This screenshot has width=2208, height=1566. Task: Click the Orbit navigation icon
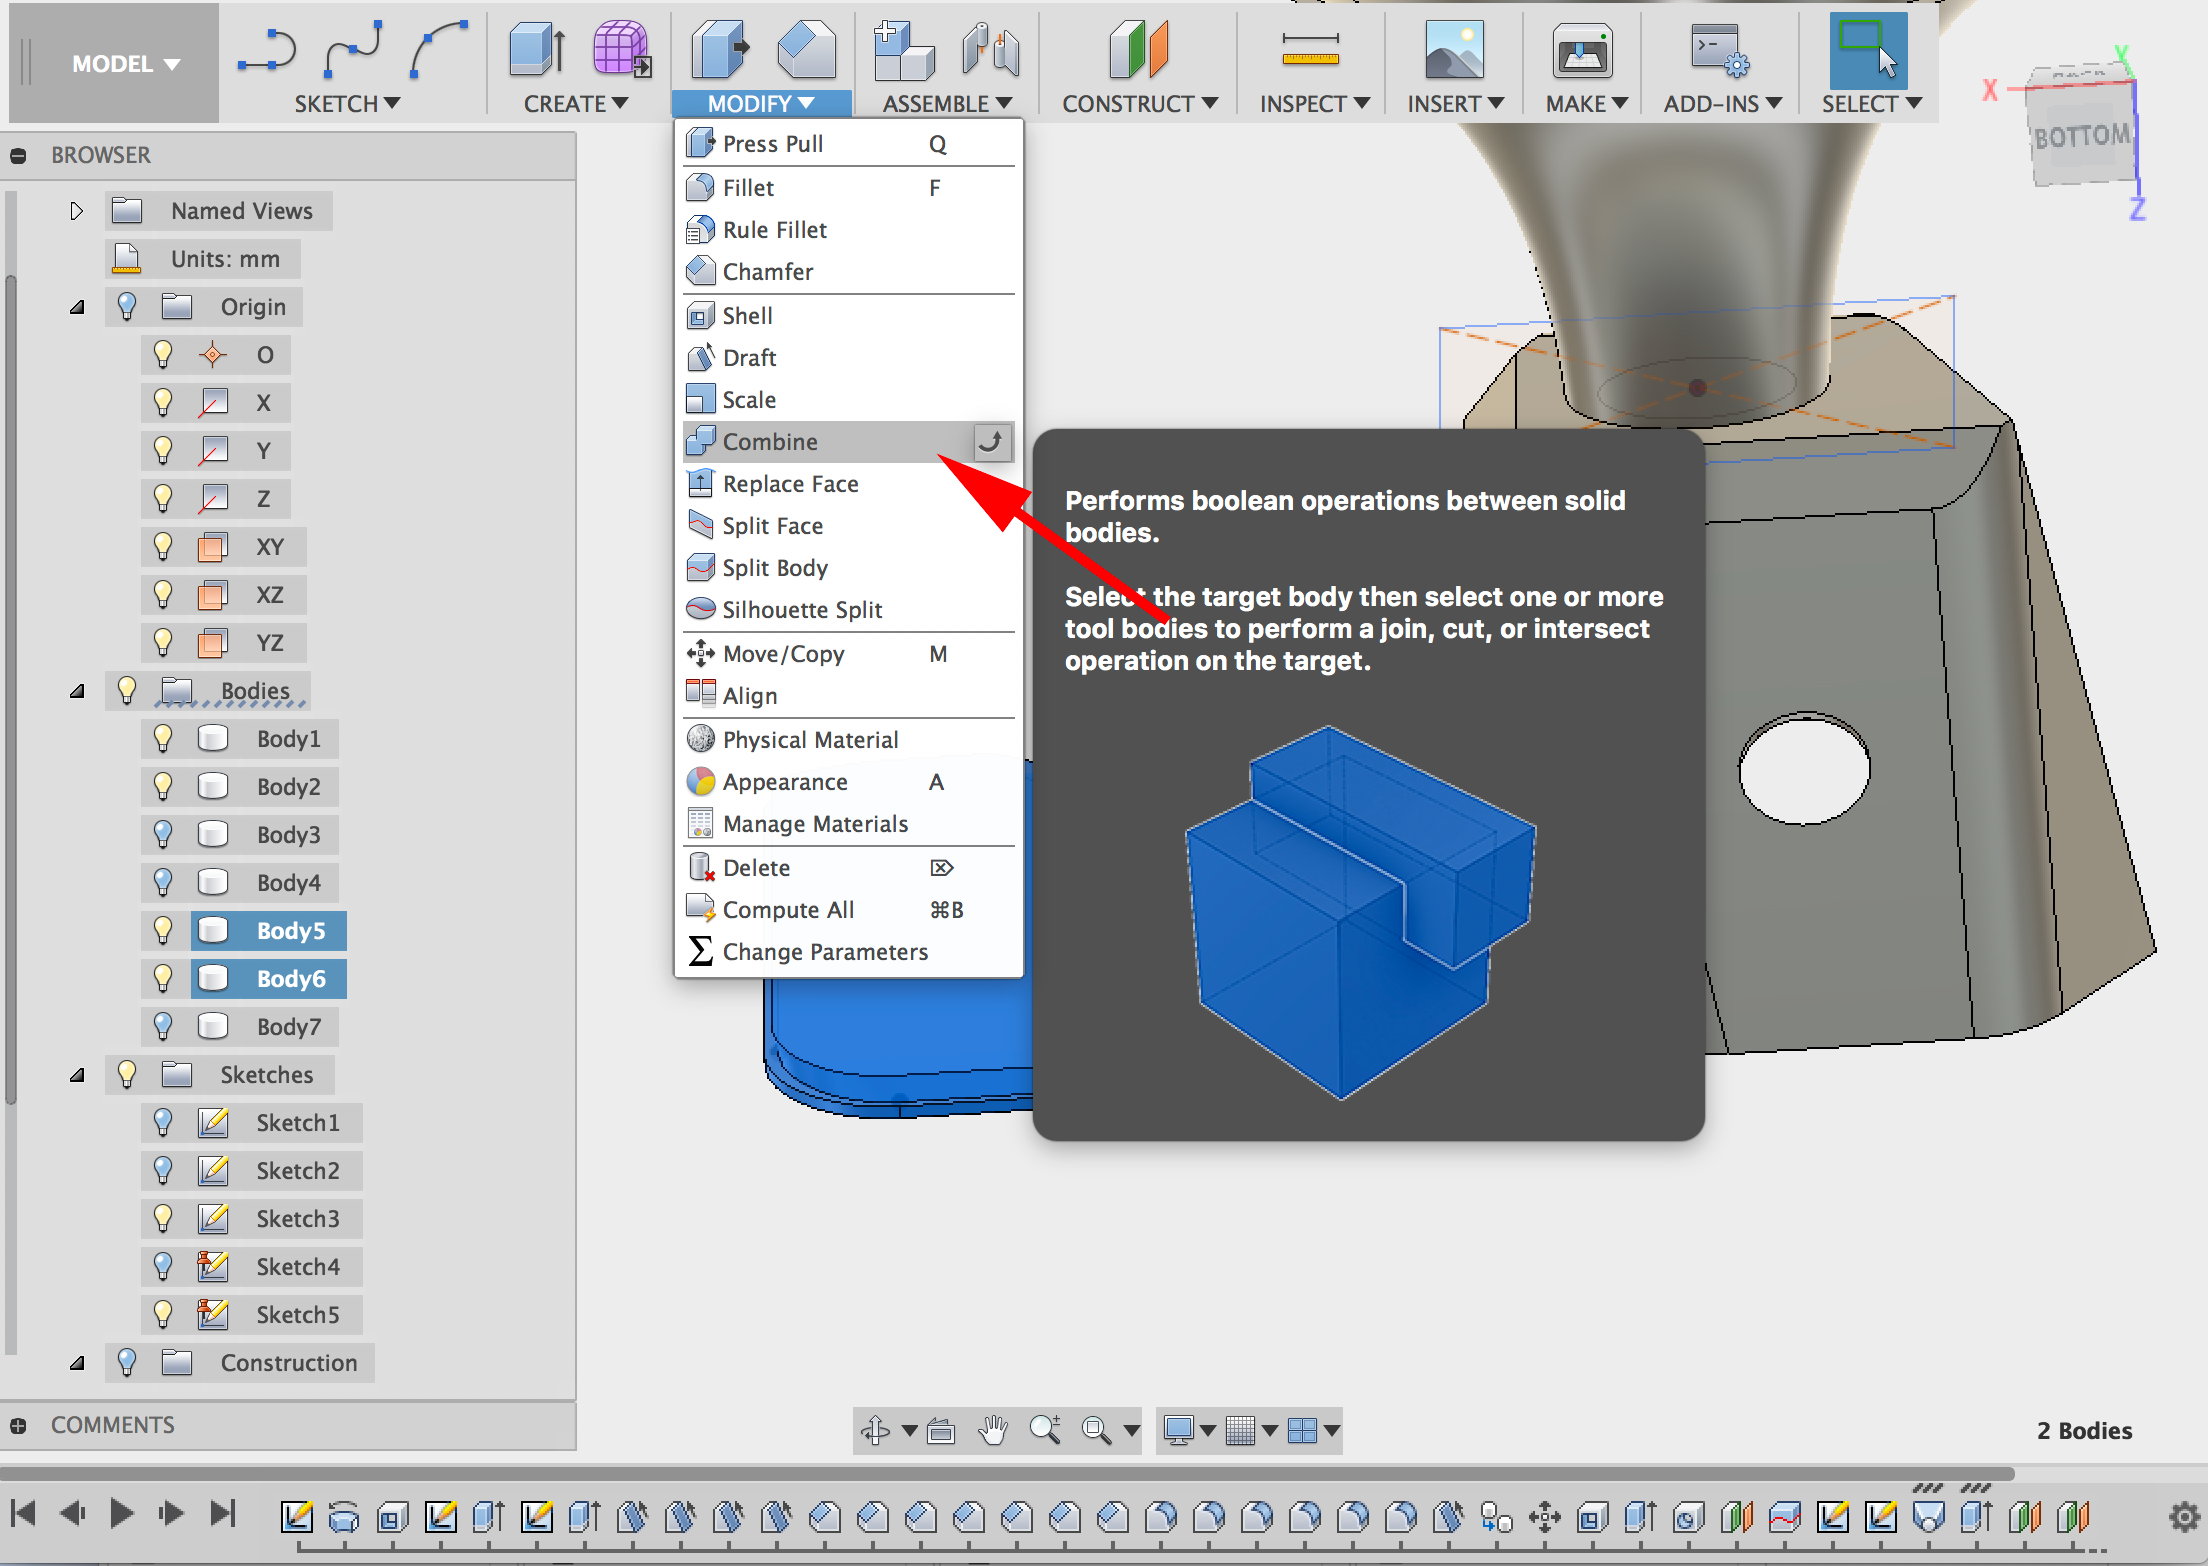click(876, 1431)
